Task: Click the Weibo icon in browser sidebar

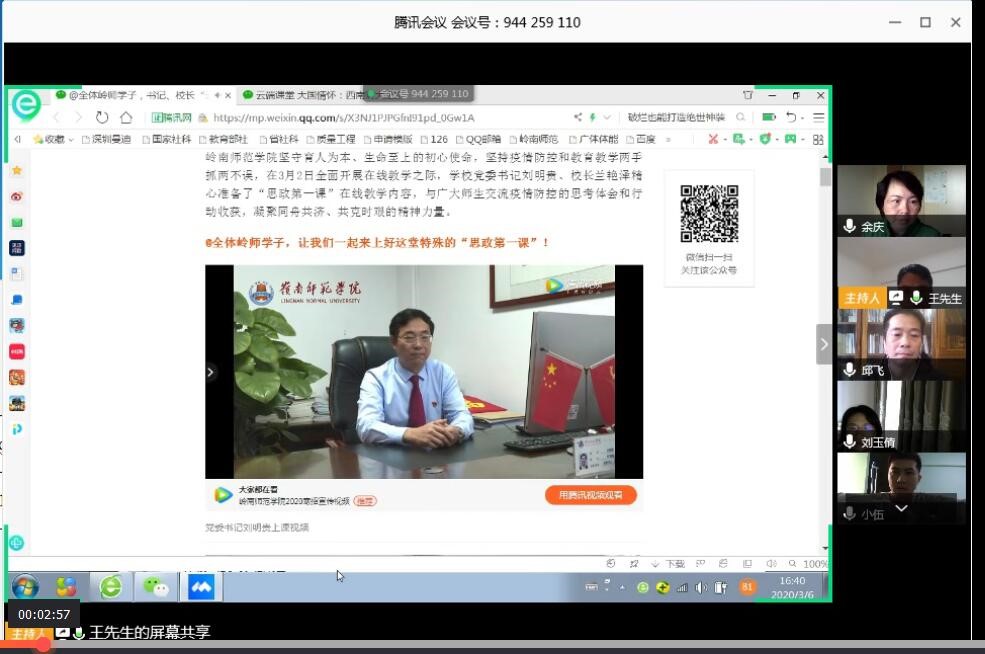Action: click(x=17, y=197)
